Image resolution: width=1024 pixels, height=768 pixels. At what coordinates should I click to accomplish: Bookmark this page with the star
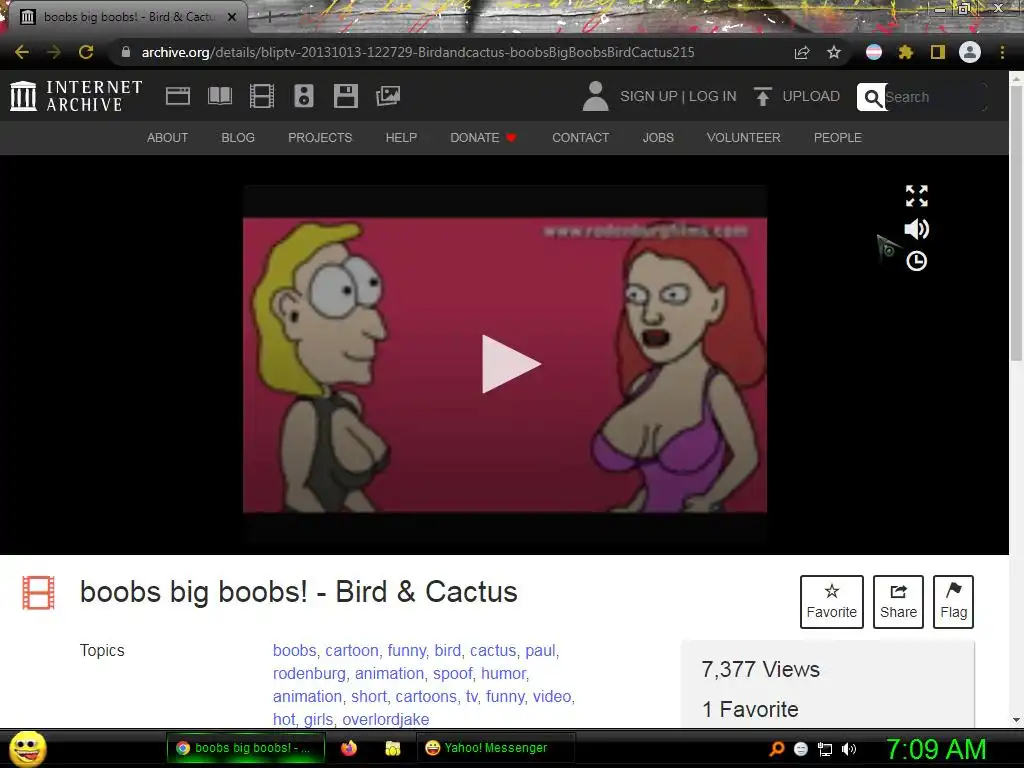pos(834,52)
